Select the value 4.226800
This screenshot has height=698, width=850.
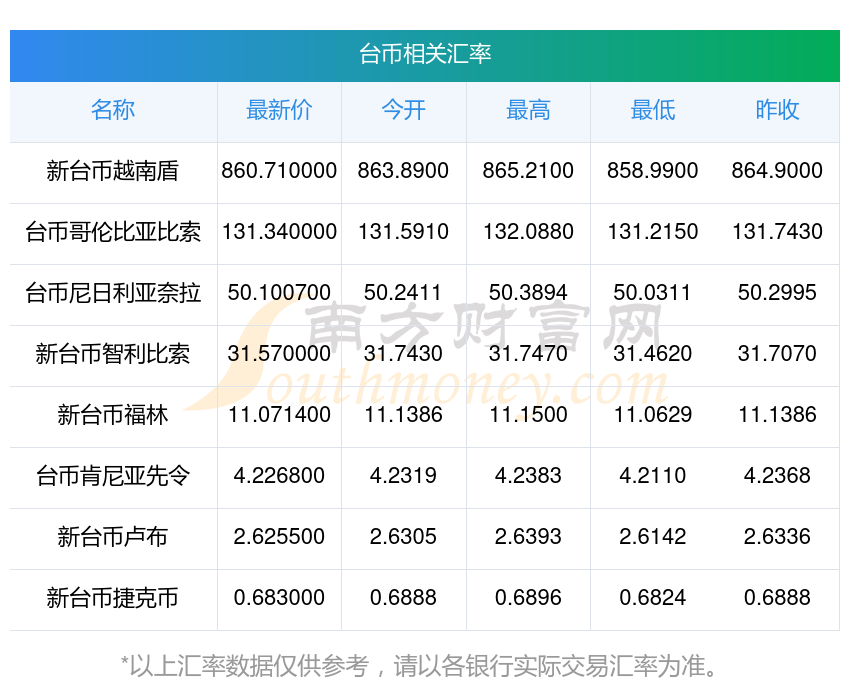click(279, 476)
